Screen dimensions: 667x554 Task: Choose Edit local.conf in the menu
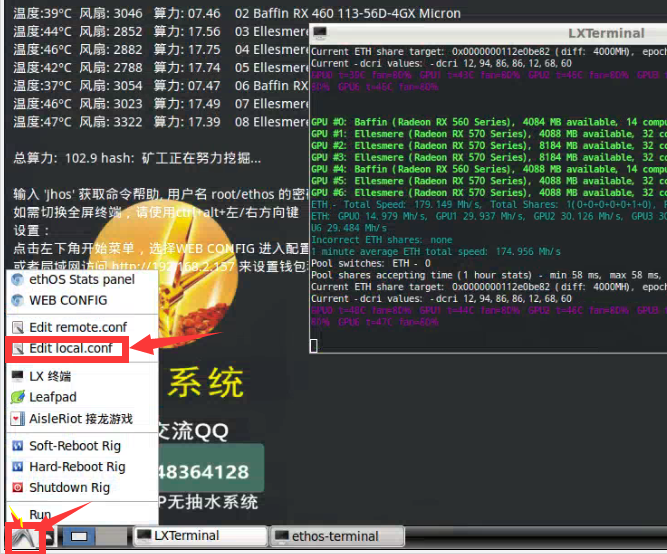pyautogui.click(x=71, y=348)
